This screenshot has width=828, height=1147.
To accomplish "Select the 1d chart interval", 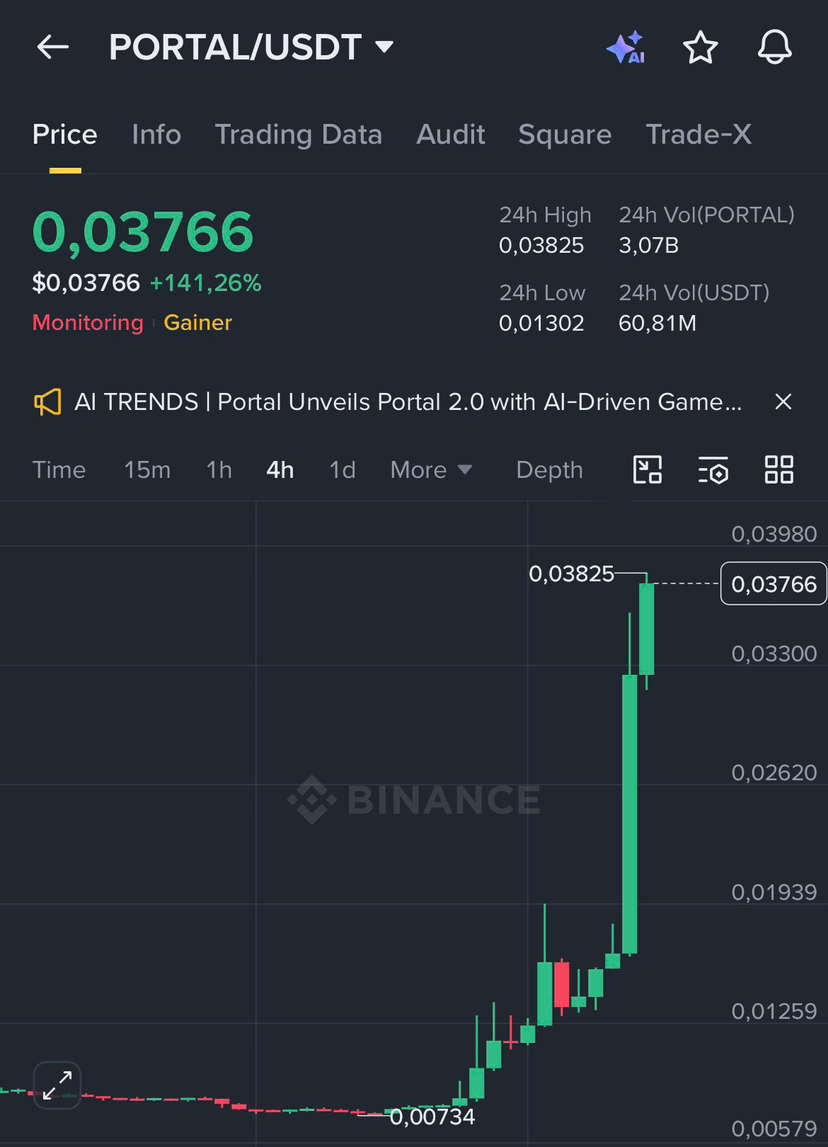I will point(342,470).
